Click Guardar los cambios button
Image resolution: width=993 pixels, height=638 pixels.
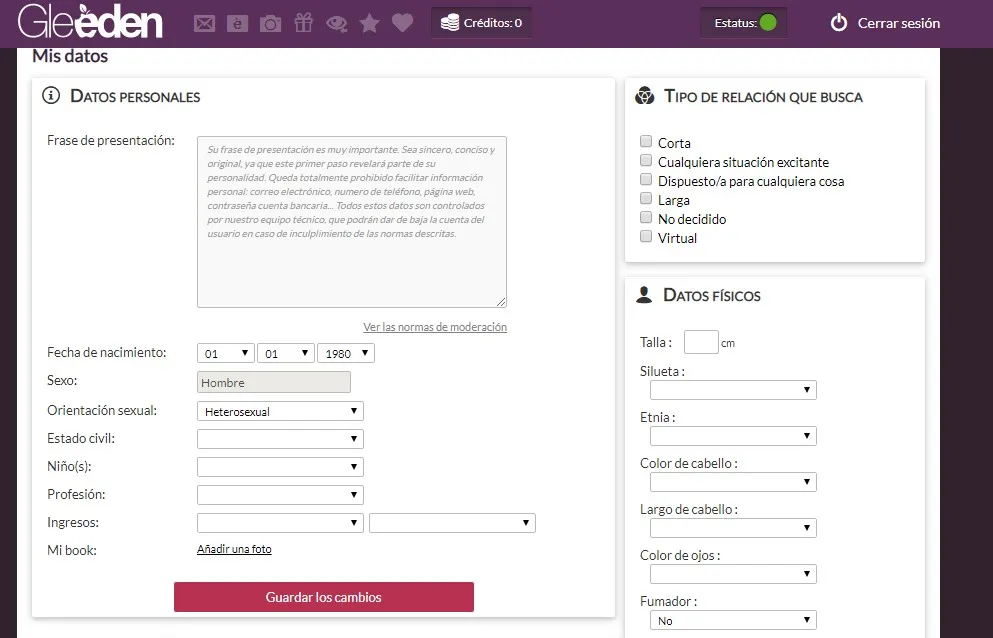pyautogui.click(x=324, y=597)
